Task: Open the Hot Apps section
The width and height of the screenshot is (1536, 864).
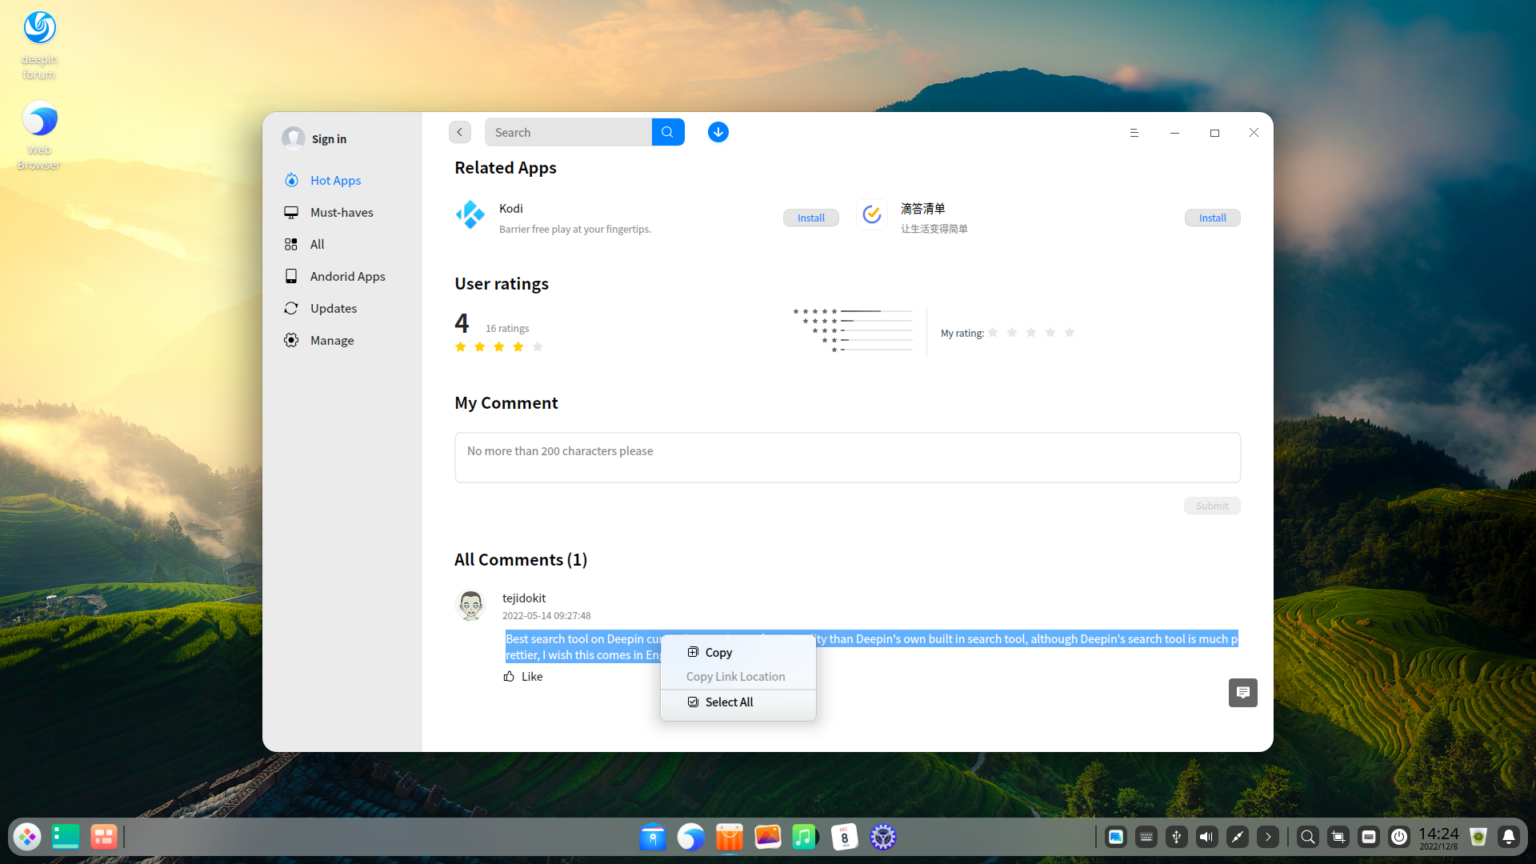Action: point(334,180)
